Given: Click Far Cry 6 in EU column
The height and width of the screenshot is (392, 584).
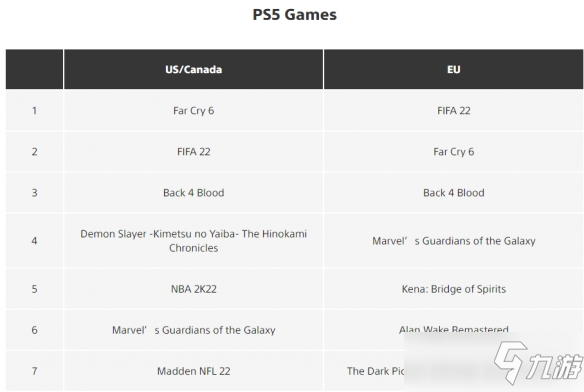Looking at the screenshot, I should [454, 152].
